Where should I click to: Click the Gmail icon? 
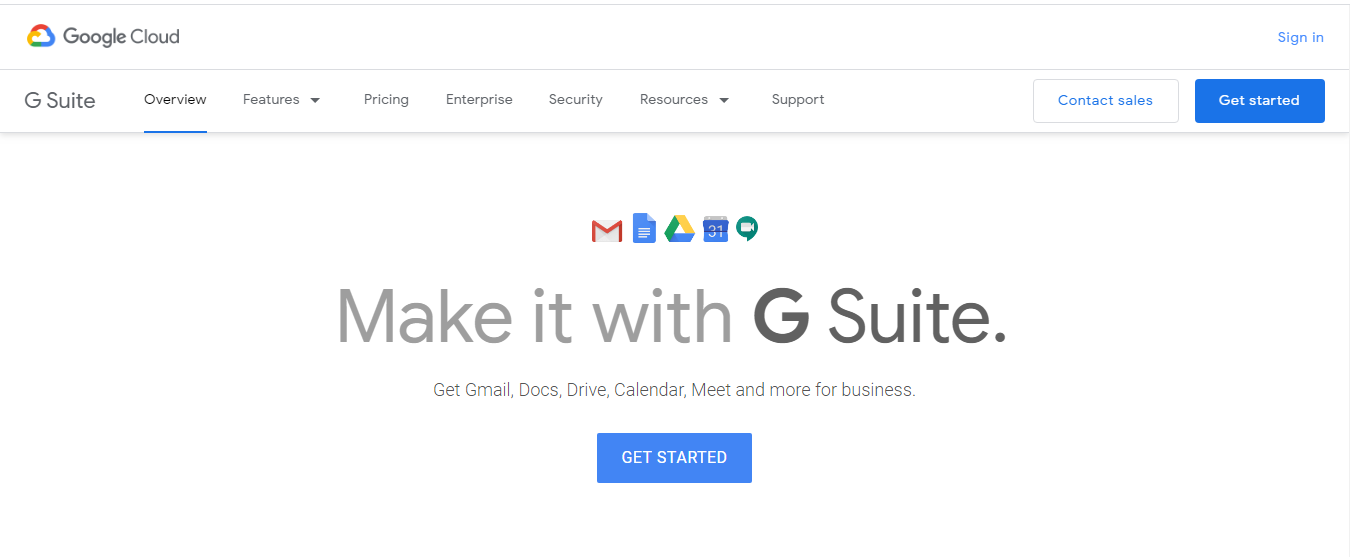(607, 231)
